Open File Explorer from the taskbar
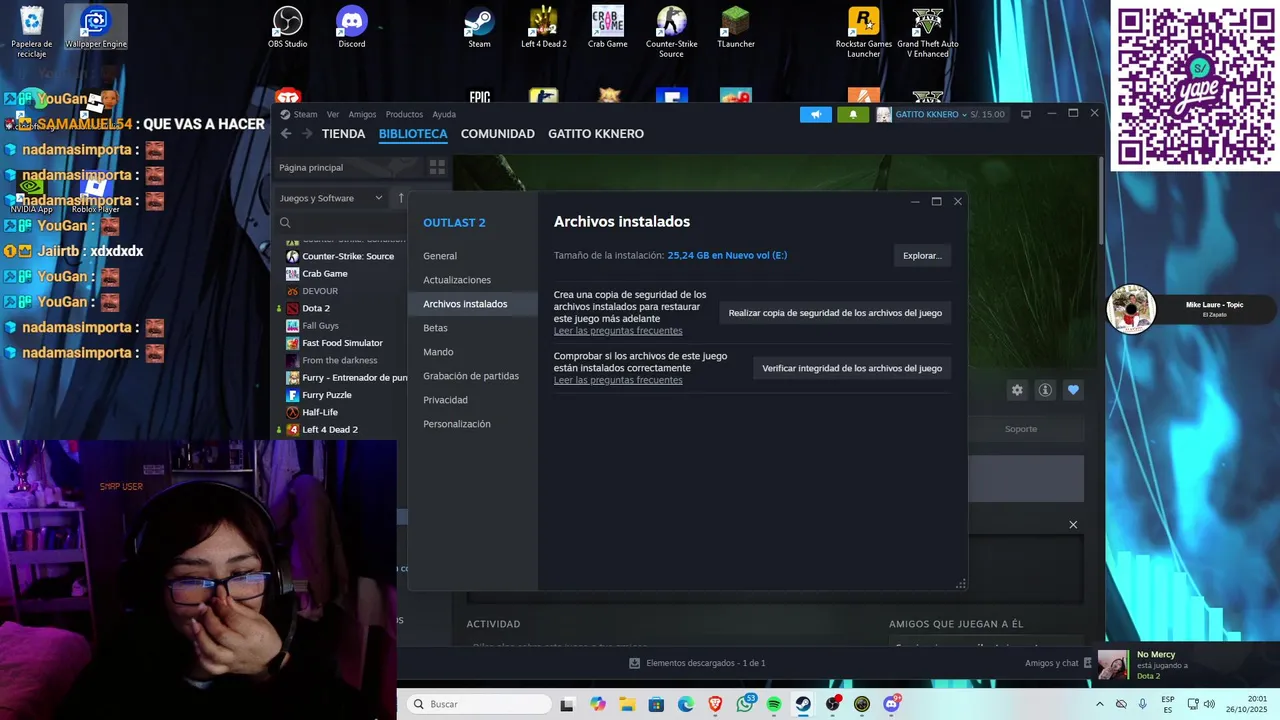This screenshot has width=1280, height=720. (x=627, y=704)
